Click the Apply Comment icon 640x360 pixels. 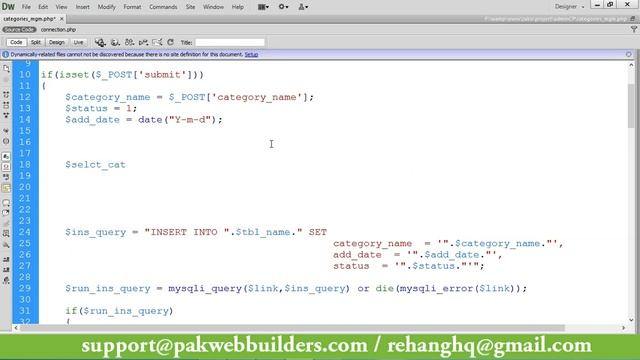click(x=6, y=202)
